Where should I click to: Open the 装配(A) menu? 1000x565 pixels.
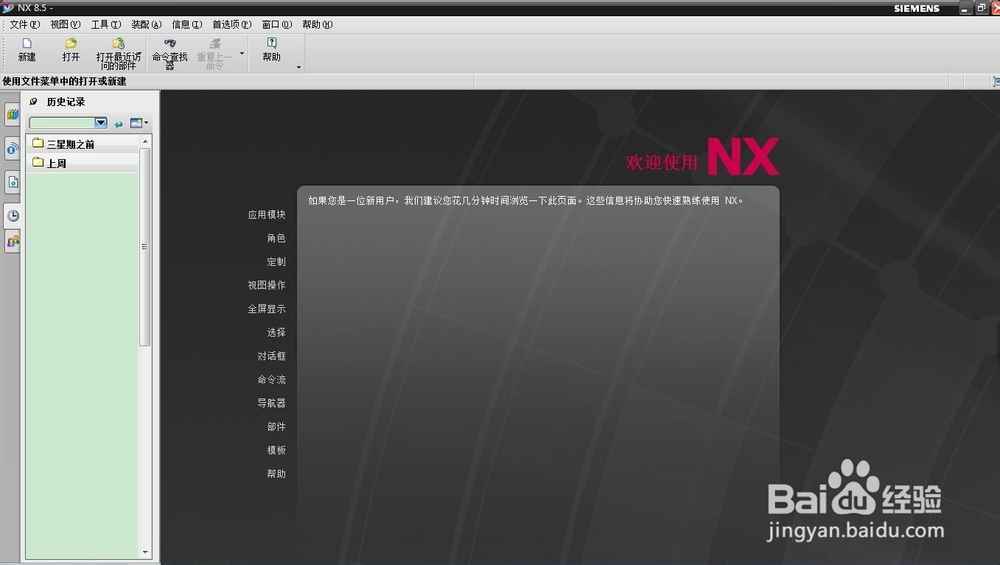click(146, 24)
